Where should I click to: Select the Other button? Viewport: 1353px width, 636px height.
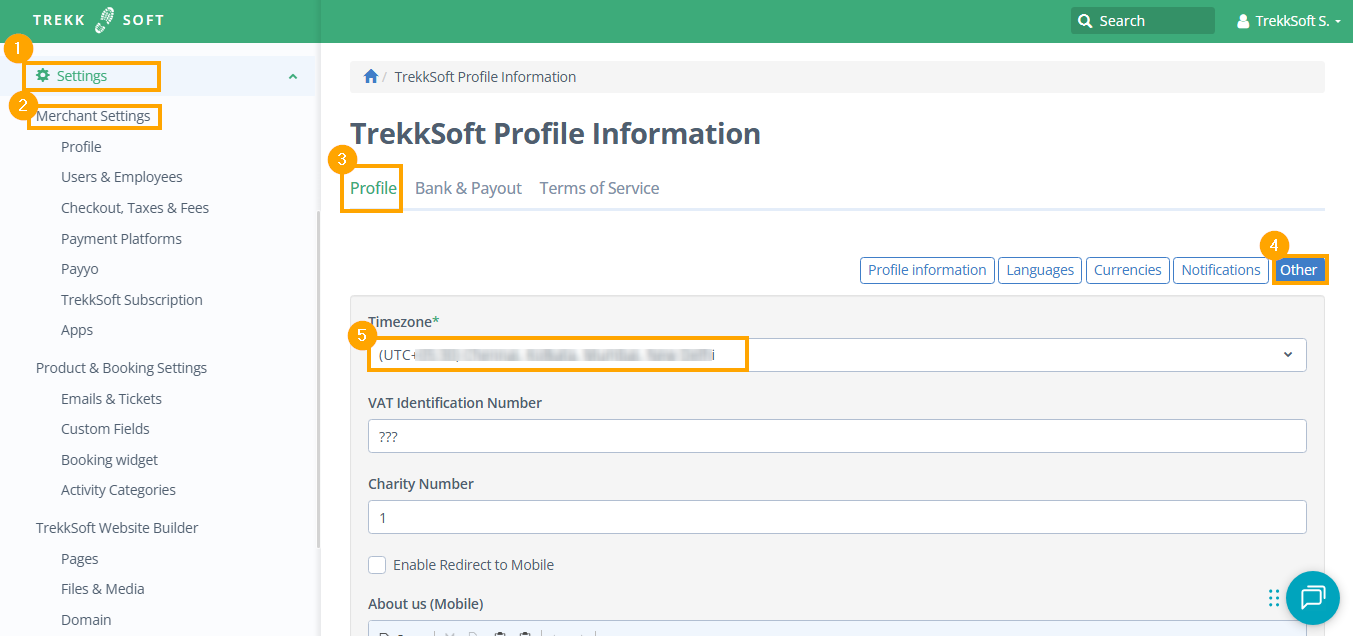click(1298, 270)
